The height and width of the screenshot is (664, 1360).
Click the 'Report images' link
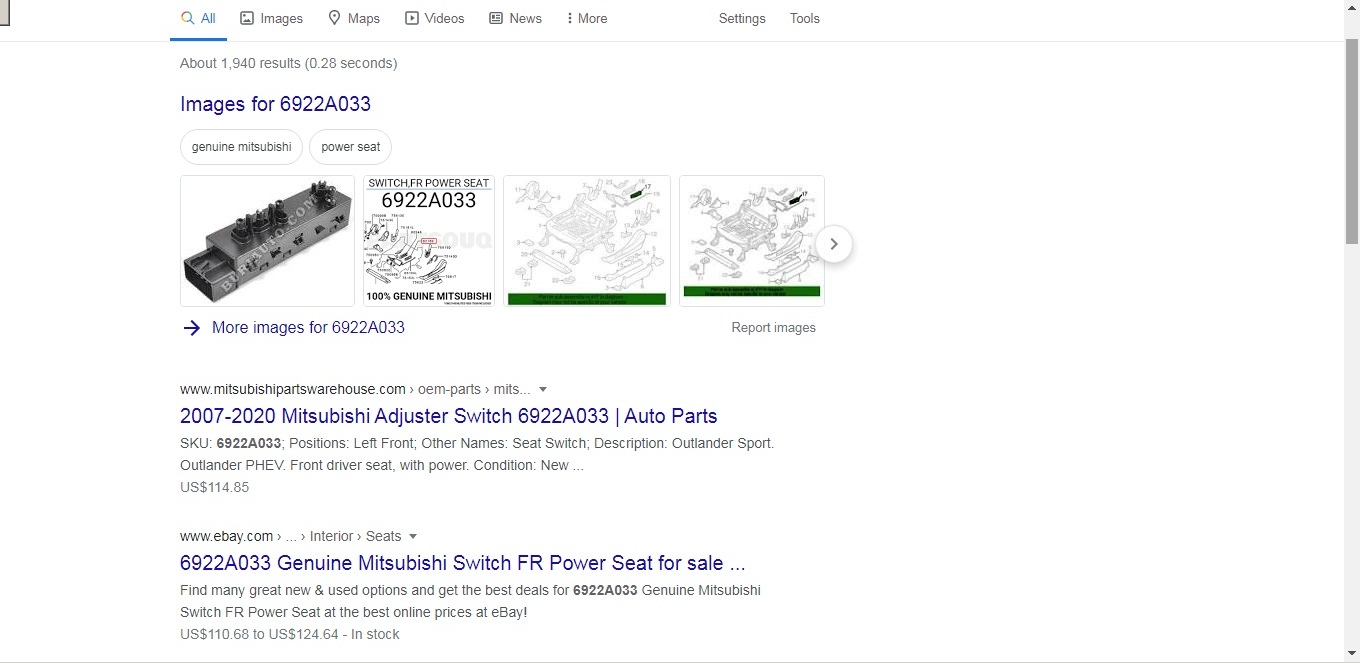click(773, 328)
